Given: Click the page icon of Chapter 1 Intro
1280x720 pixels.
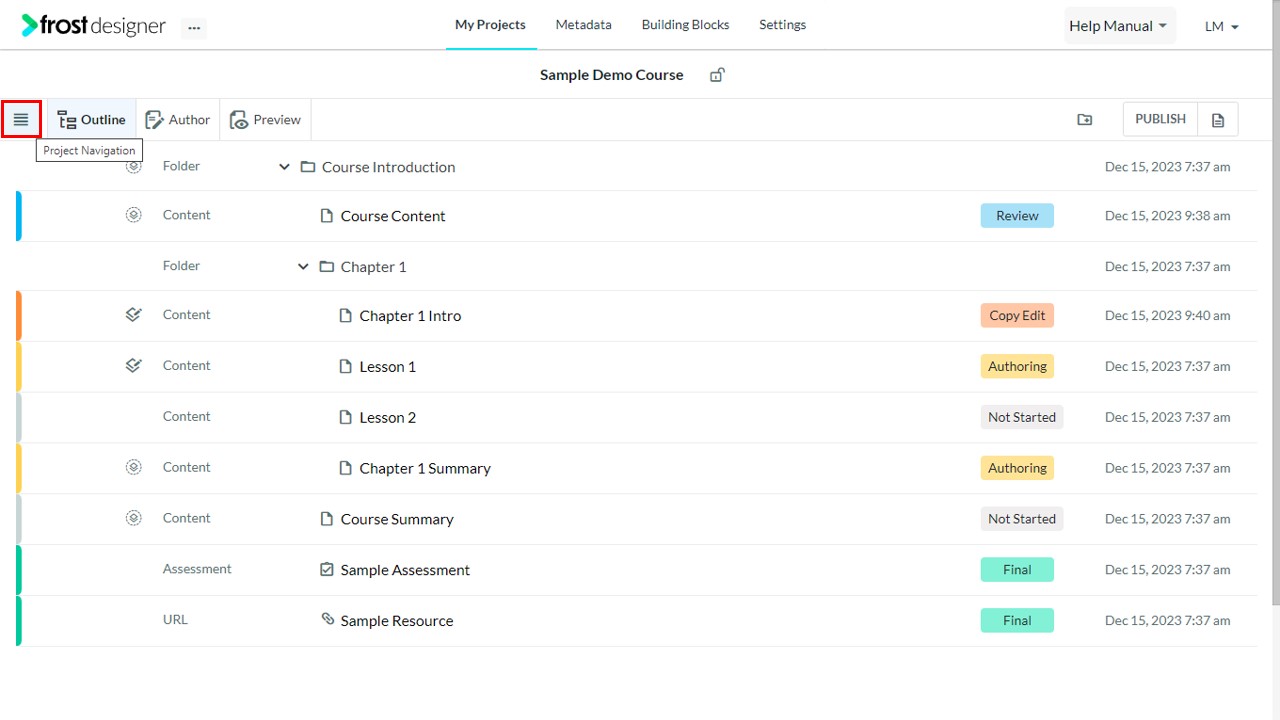Looking at the screenshot, I should coord(346,316).
